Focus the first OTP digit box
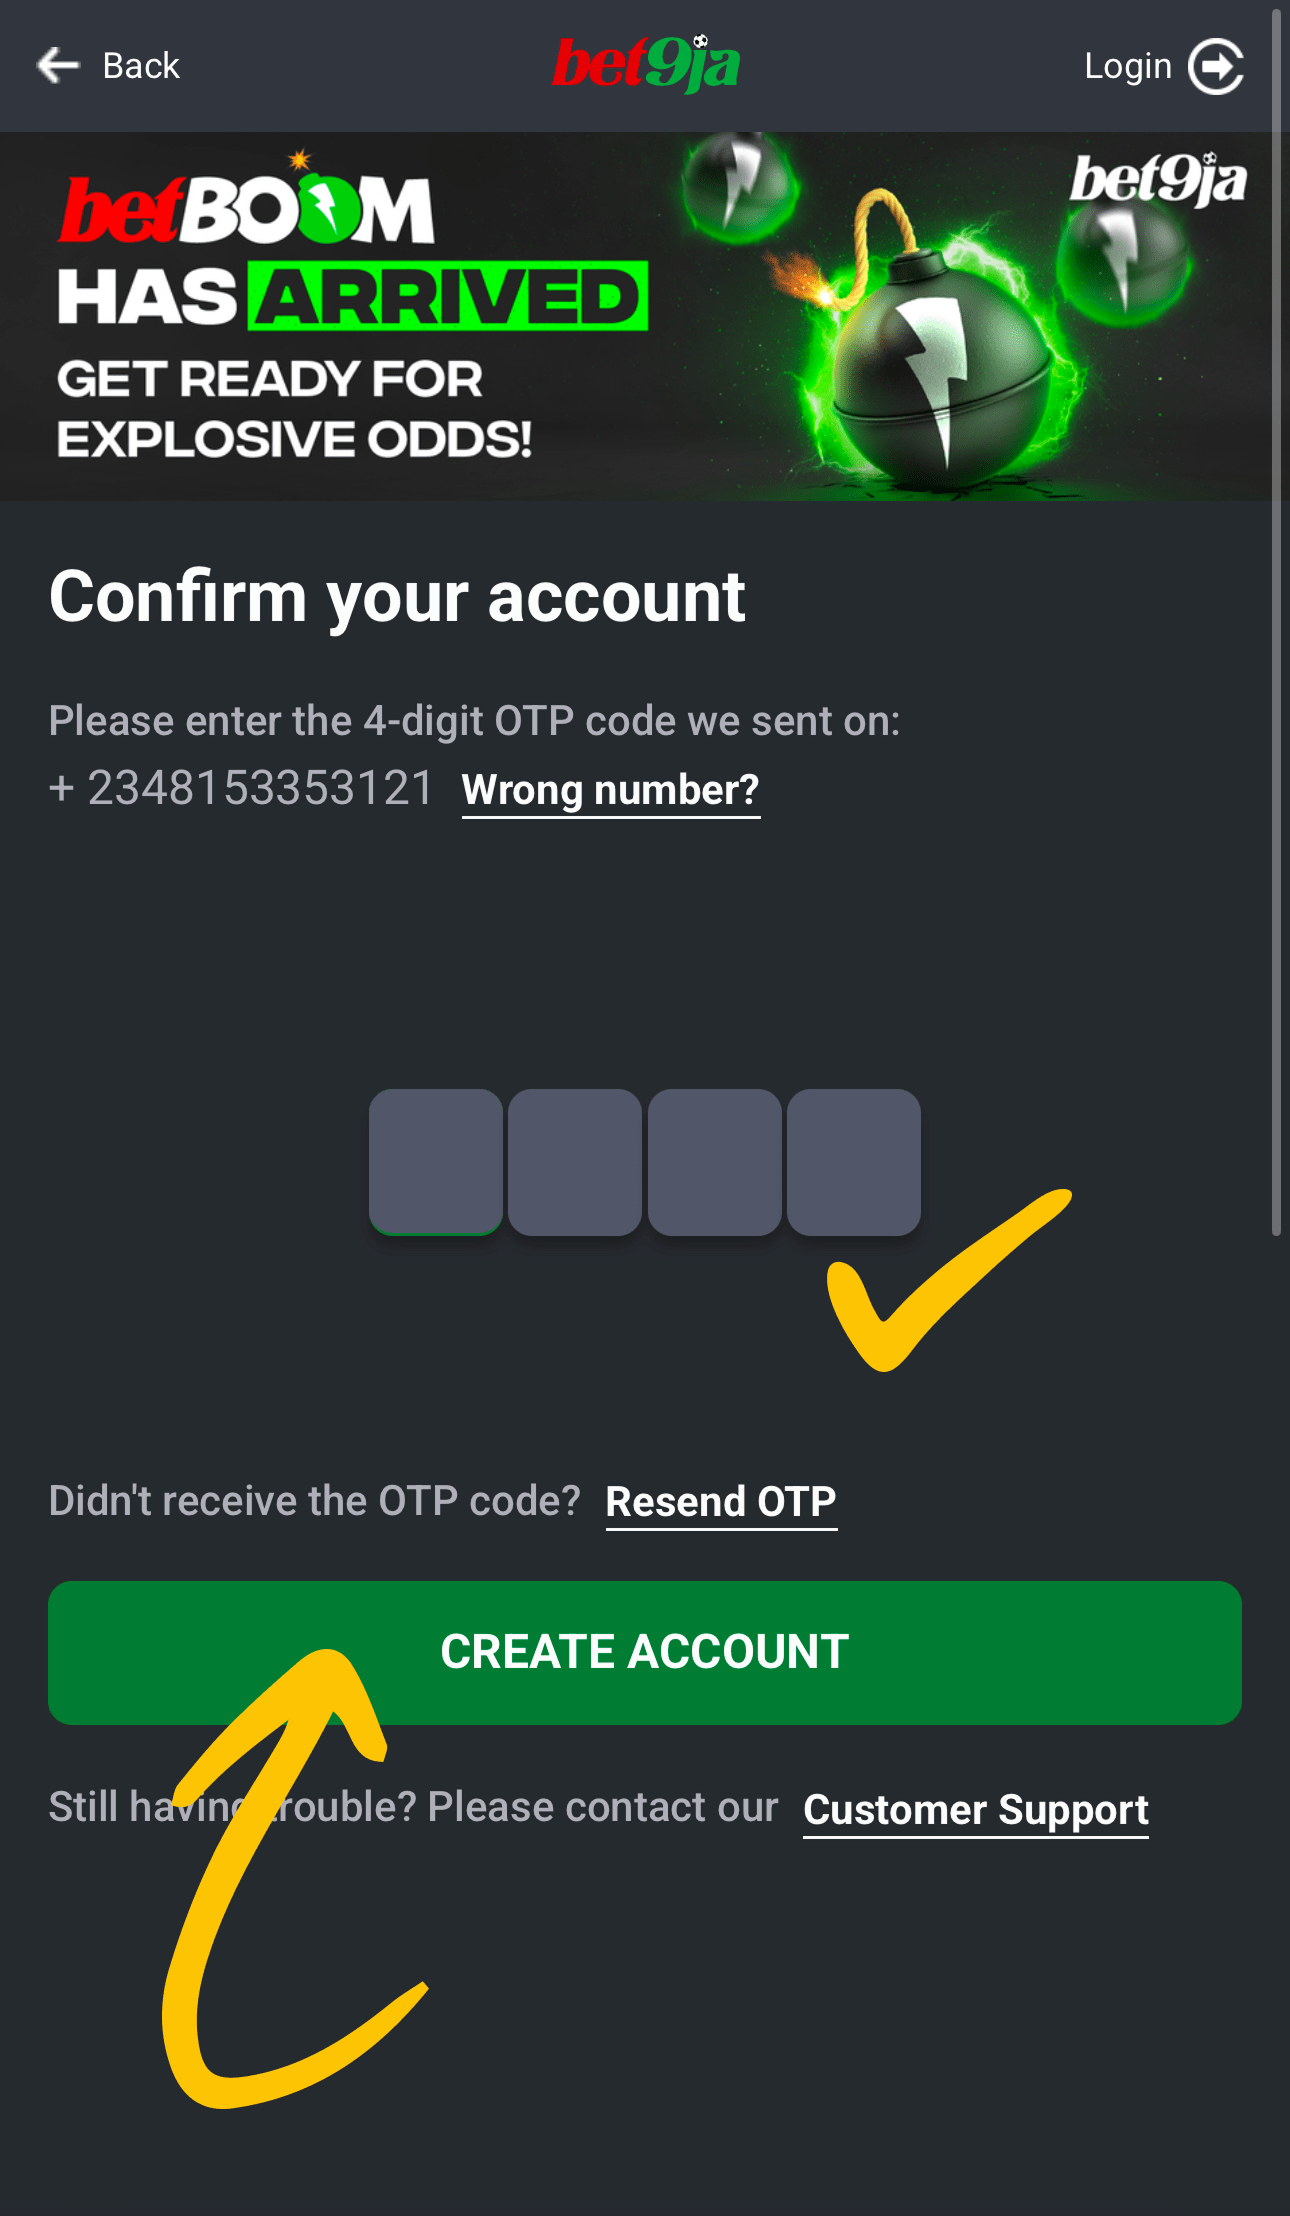 435,1162
